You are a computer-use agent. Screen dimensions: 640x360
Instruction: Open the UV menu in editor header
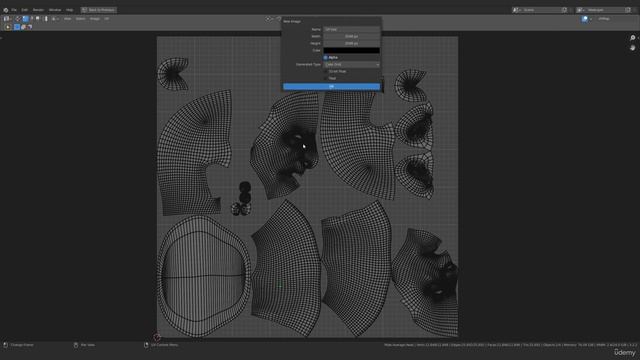pyautogui.click(x=107, y=19)
